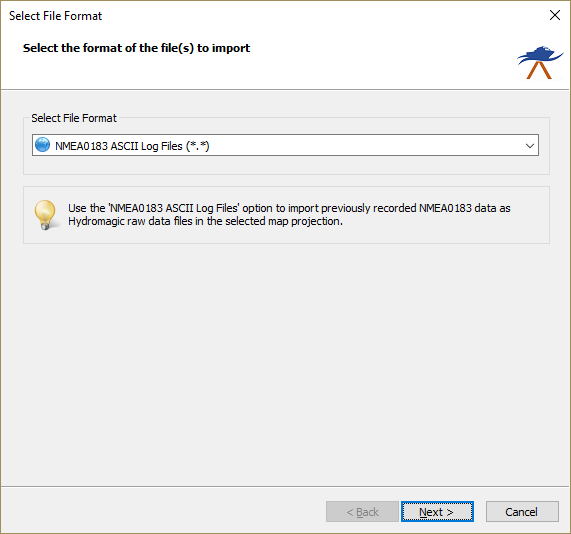Click the hint text mentioning NMEA0183 data
This screenshot has width=571, height=534.
(x=289, y=208)
